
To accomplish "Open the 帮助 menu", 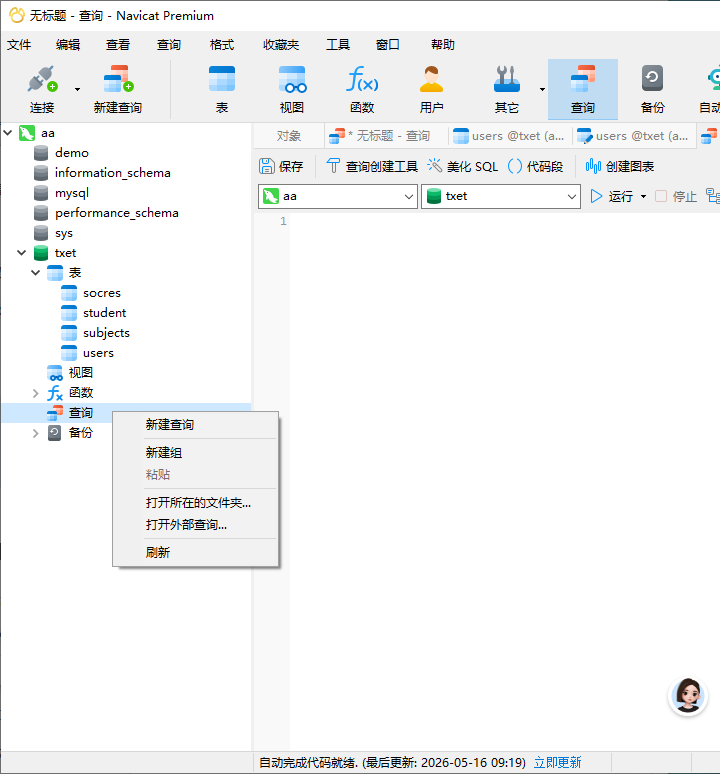I will click(443, 45).
